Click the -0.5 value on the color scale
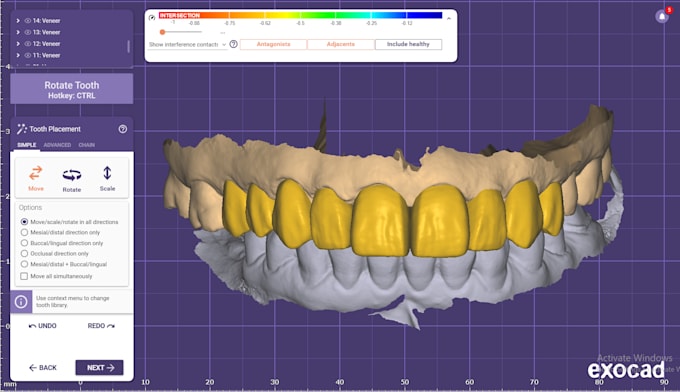This screenshot has height=392, width=680. point(300,23)
